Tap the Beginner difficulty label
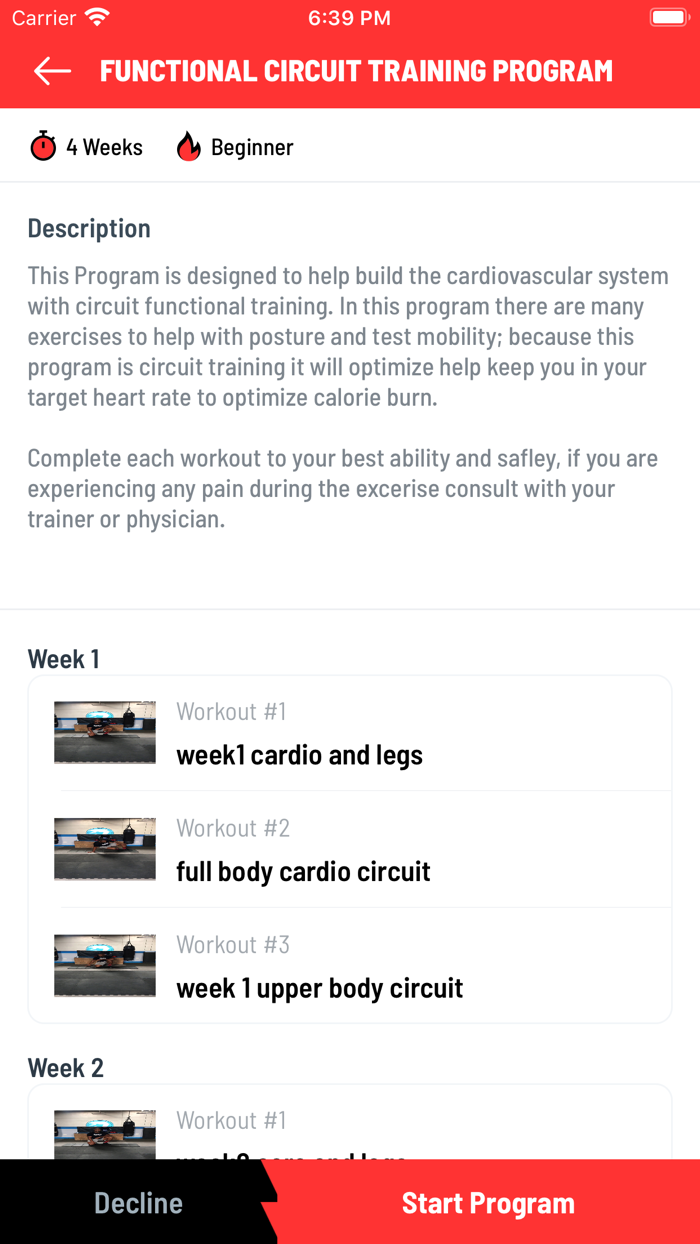700x1244 pixels. tap(251, 146)
